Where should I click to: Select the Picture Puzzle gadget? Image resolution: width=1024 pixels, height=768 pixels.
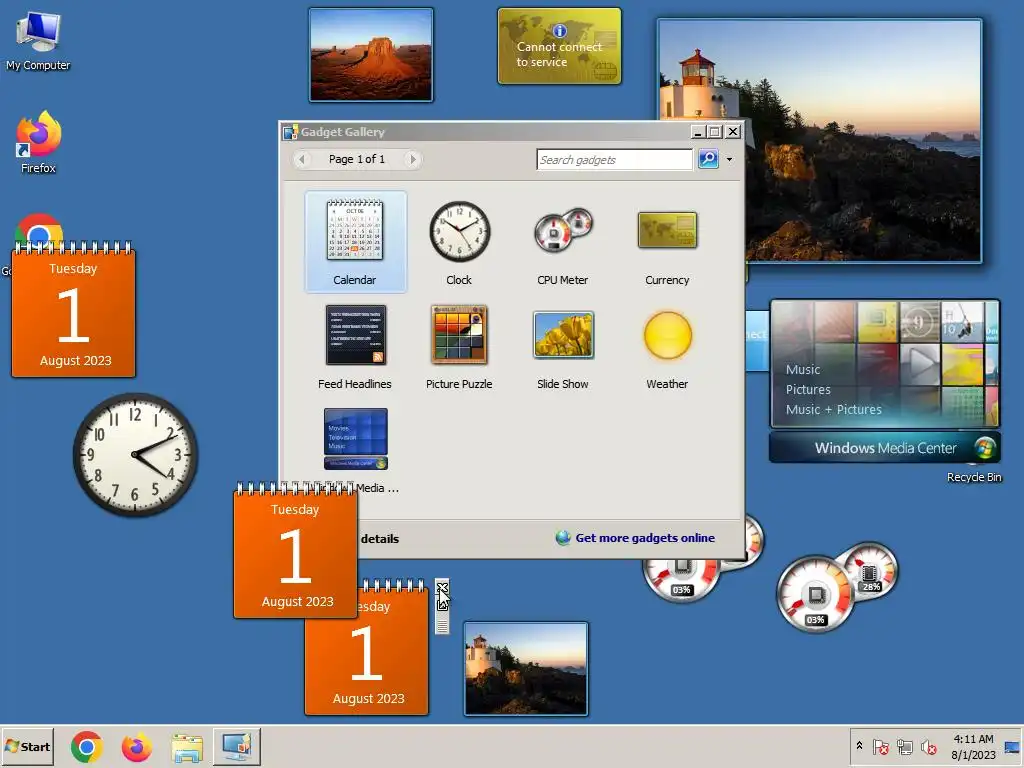pos(459,346)
